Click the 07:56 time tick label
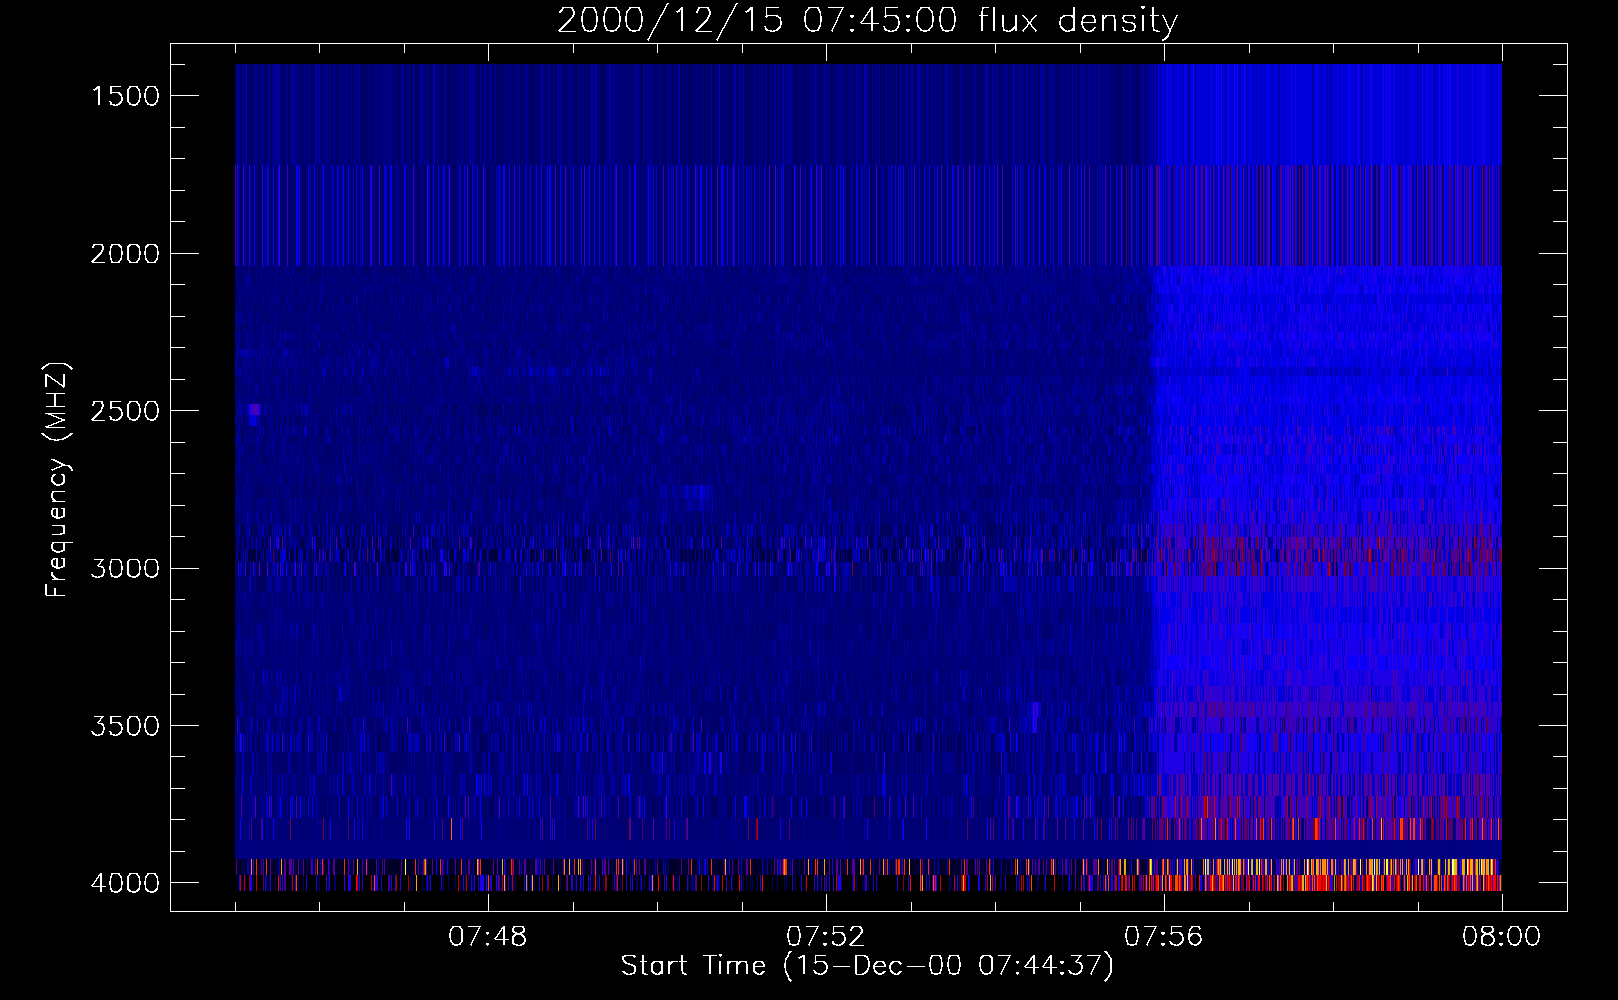Image resolution: width=1618 pixels, height=1000 pixels. [x=1164, y=937]
